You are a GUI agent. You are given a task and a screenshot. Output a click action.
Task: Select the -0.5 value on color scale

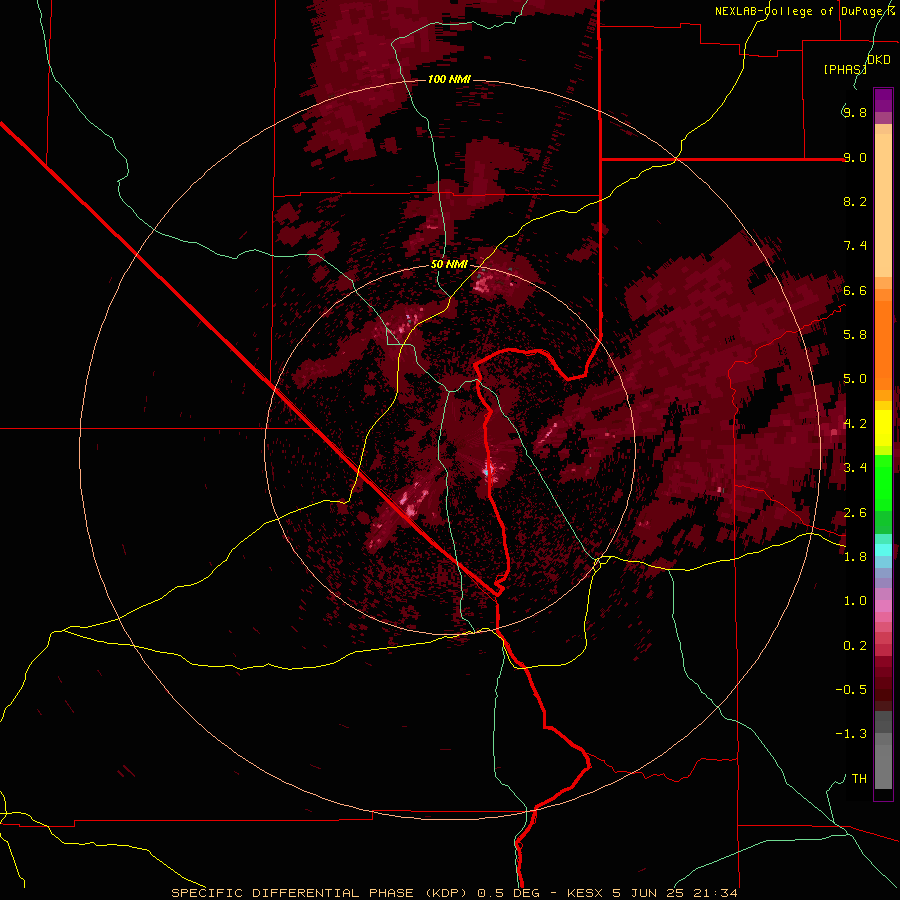coord(851,690)
